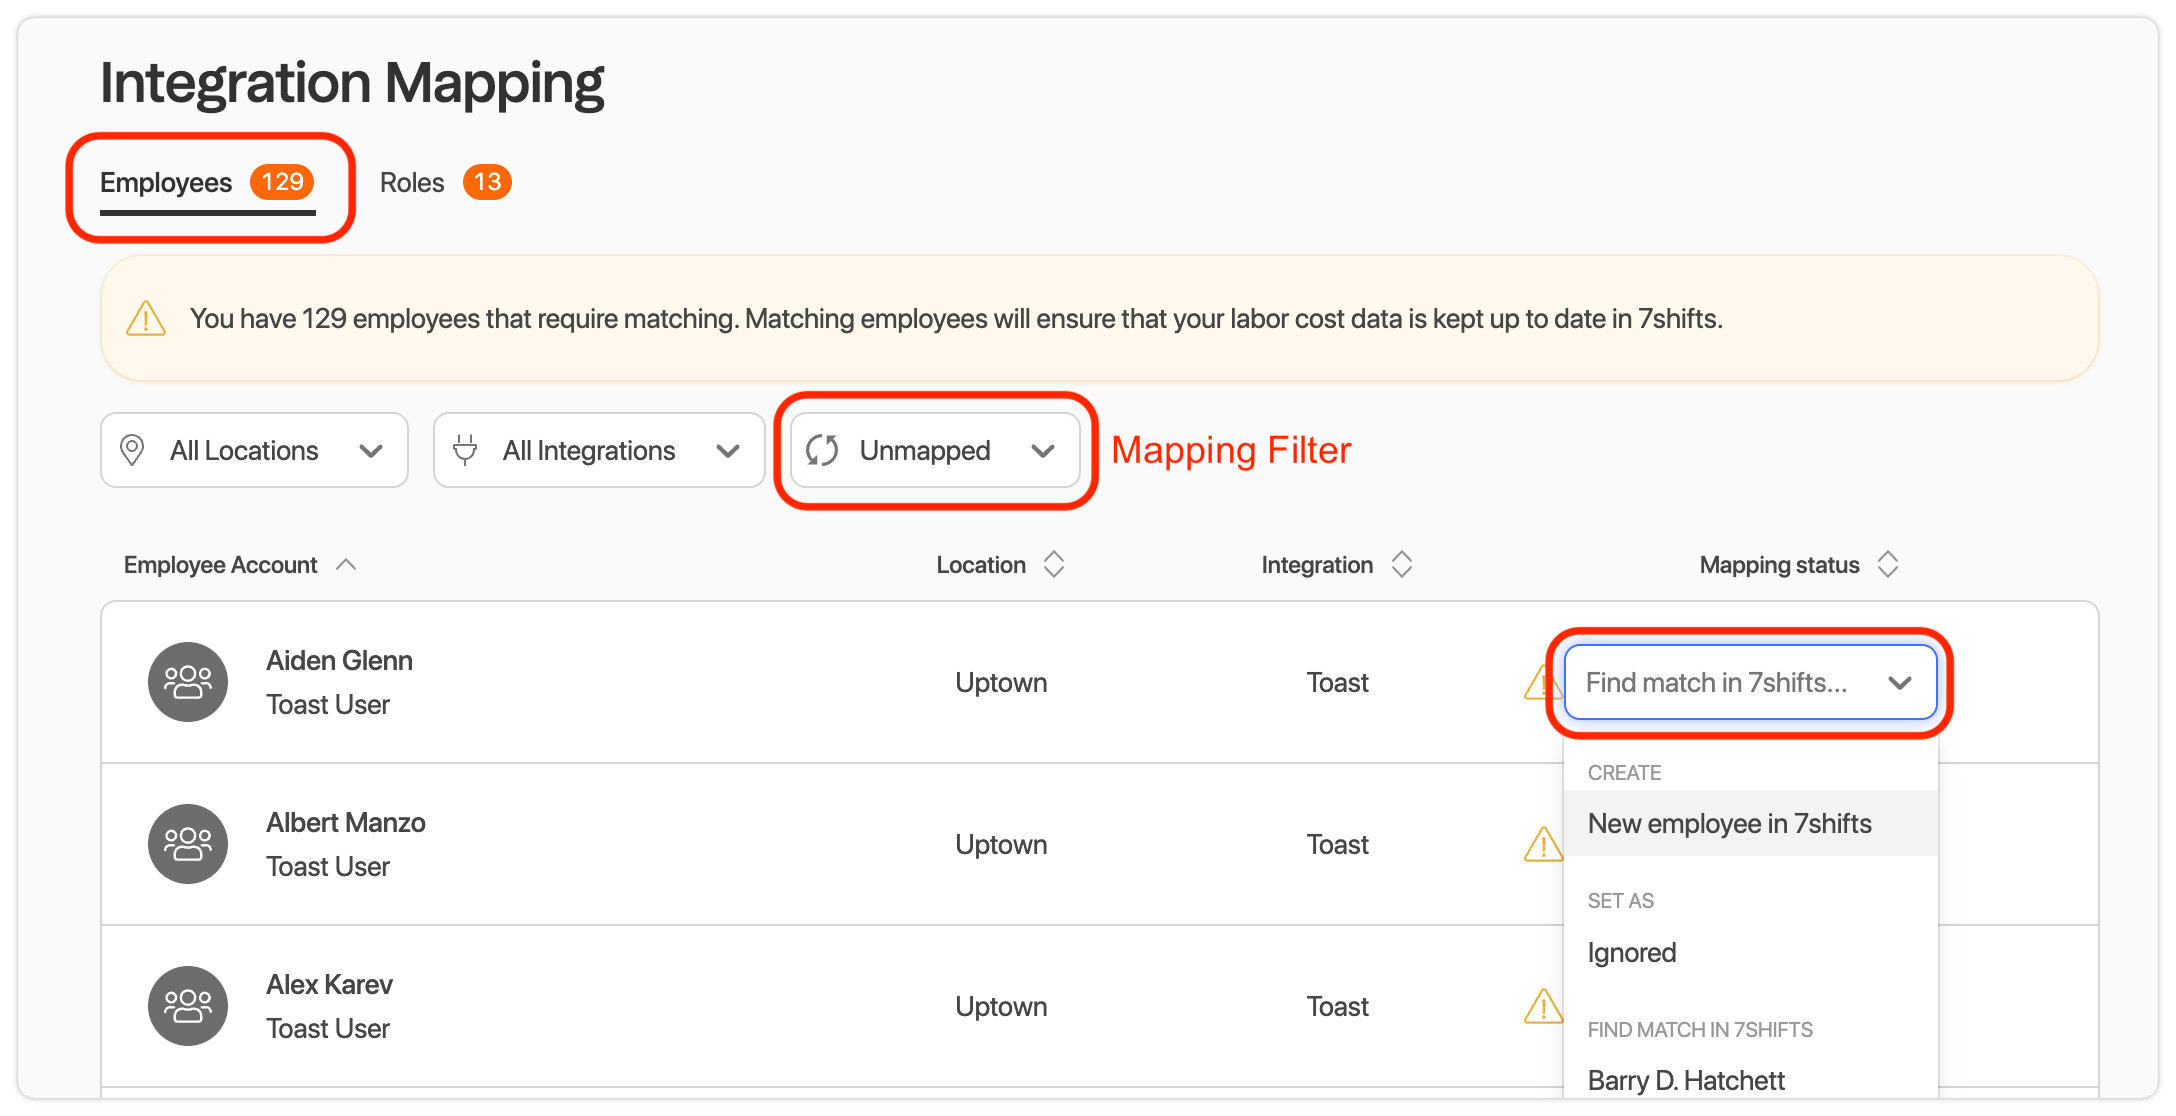The height and width of the screenshot is (1116, 2176).
Task: Click the Mapping status sort arrows
Action: pos(1888,565)
